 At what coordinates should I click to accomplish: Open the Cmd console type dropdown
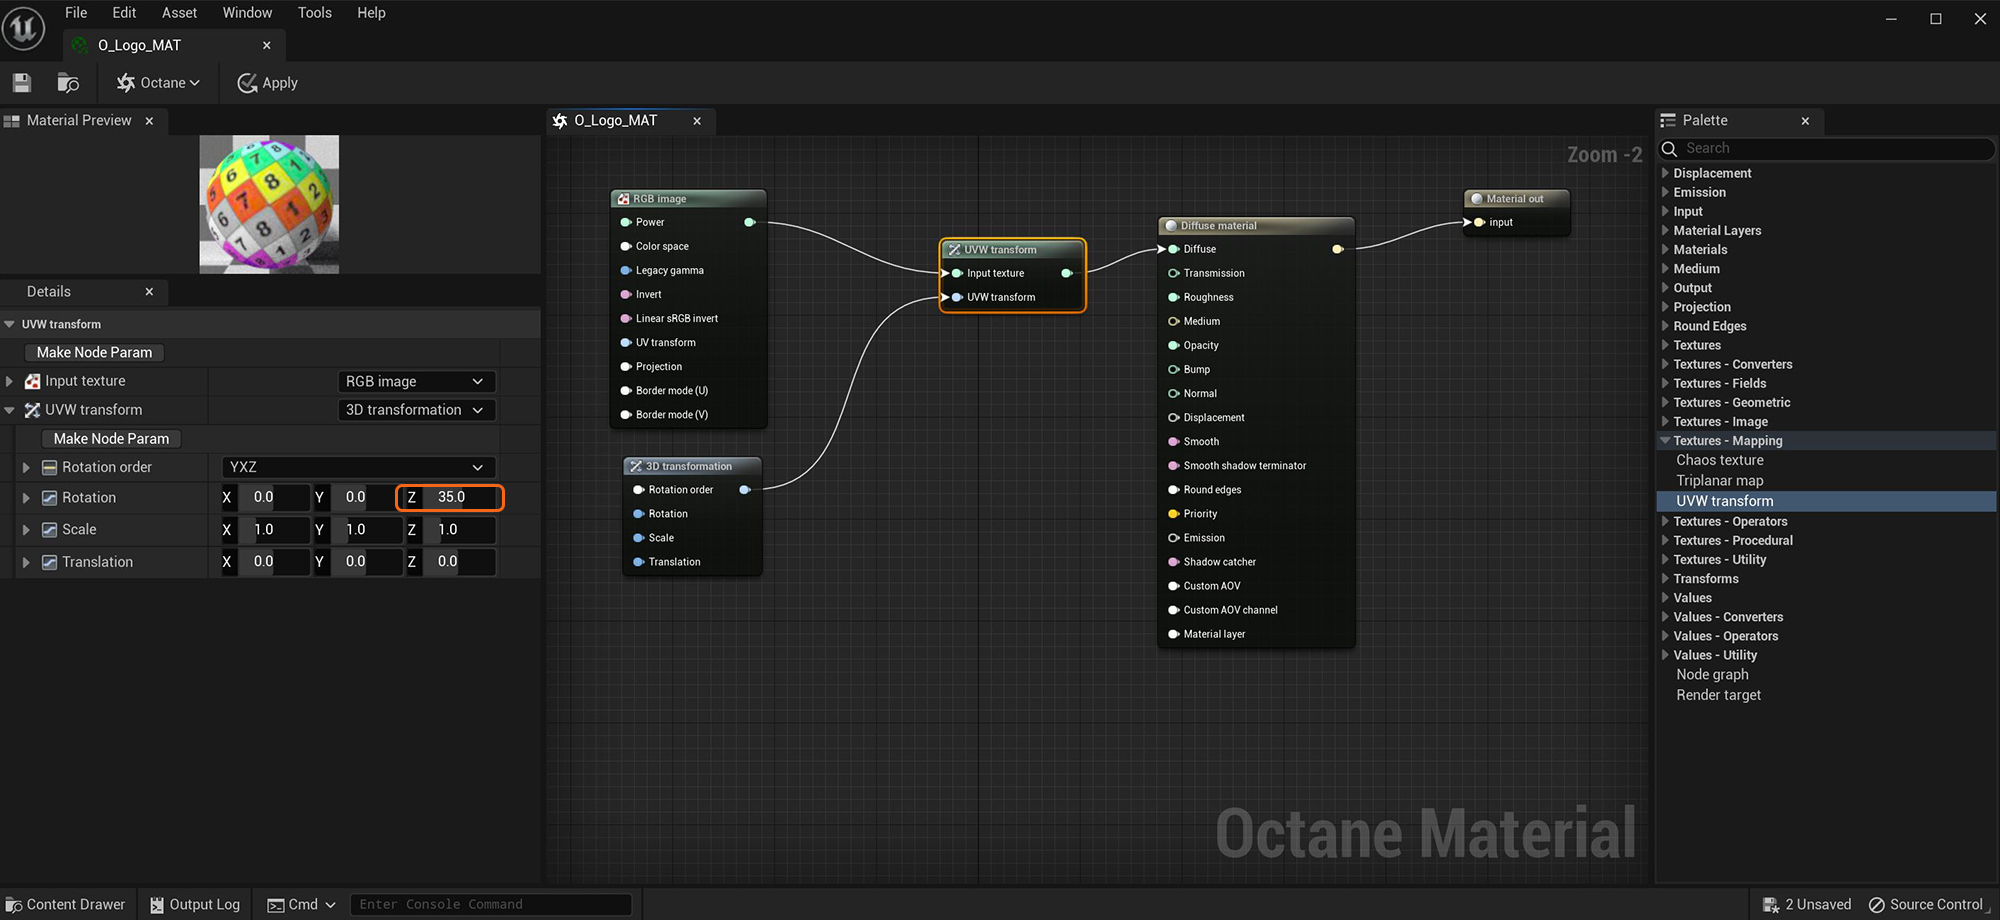click(301, 904)
